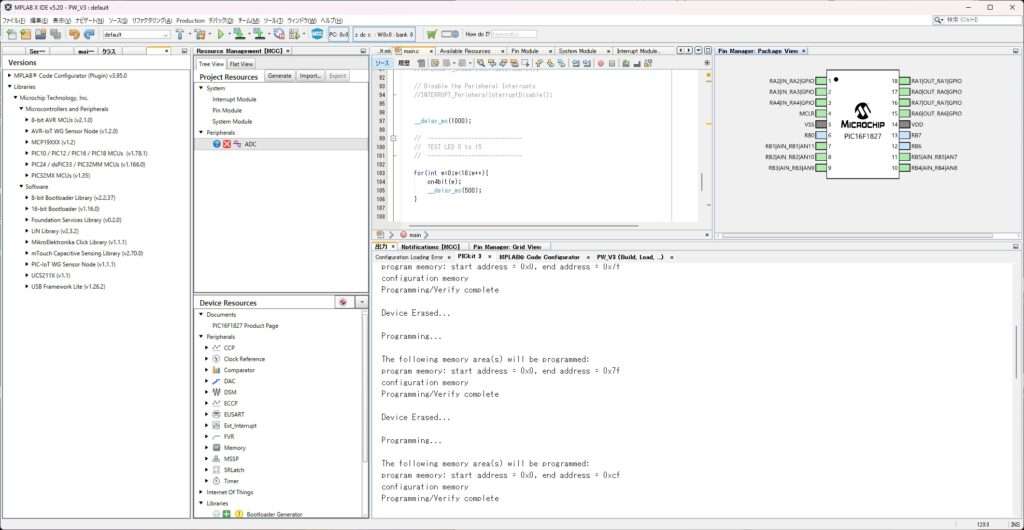Click green pin 18 RA1 box
This screenshot has width=1024, height=530.
[x=904, y=81]
